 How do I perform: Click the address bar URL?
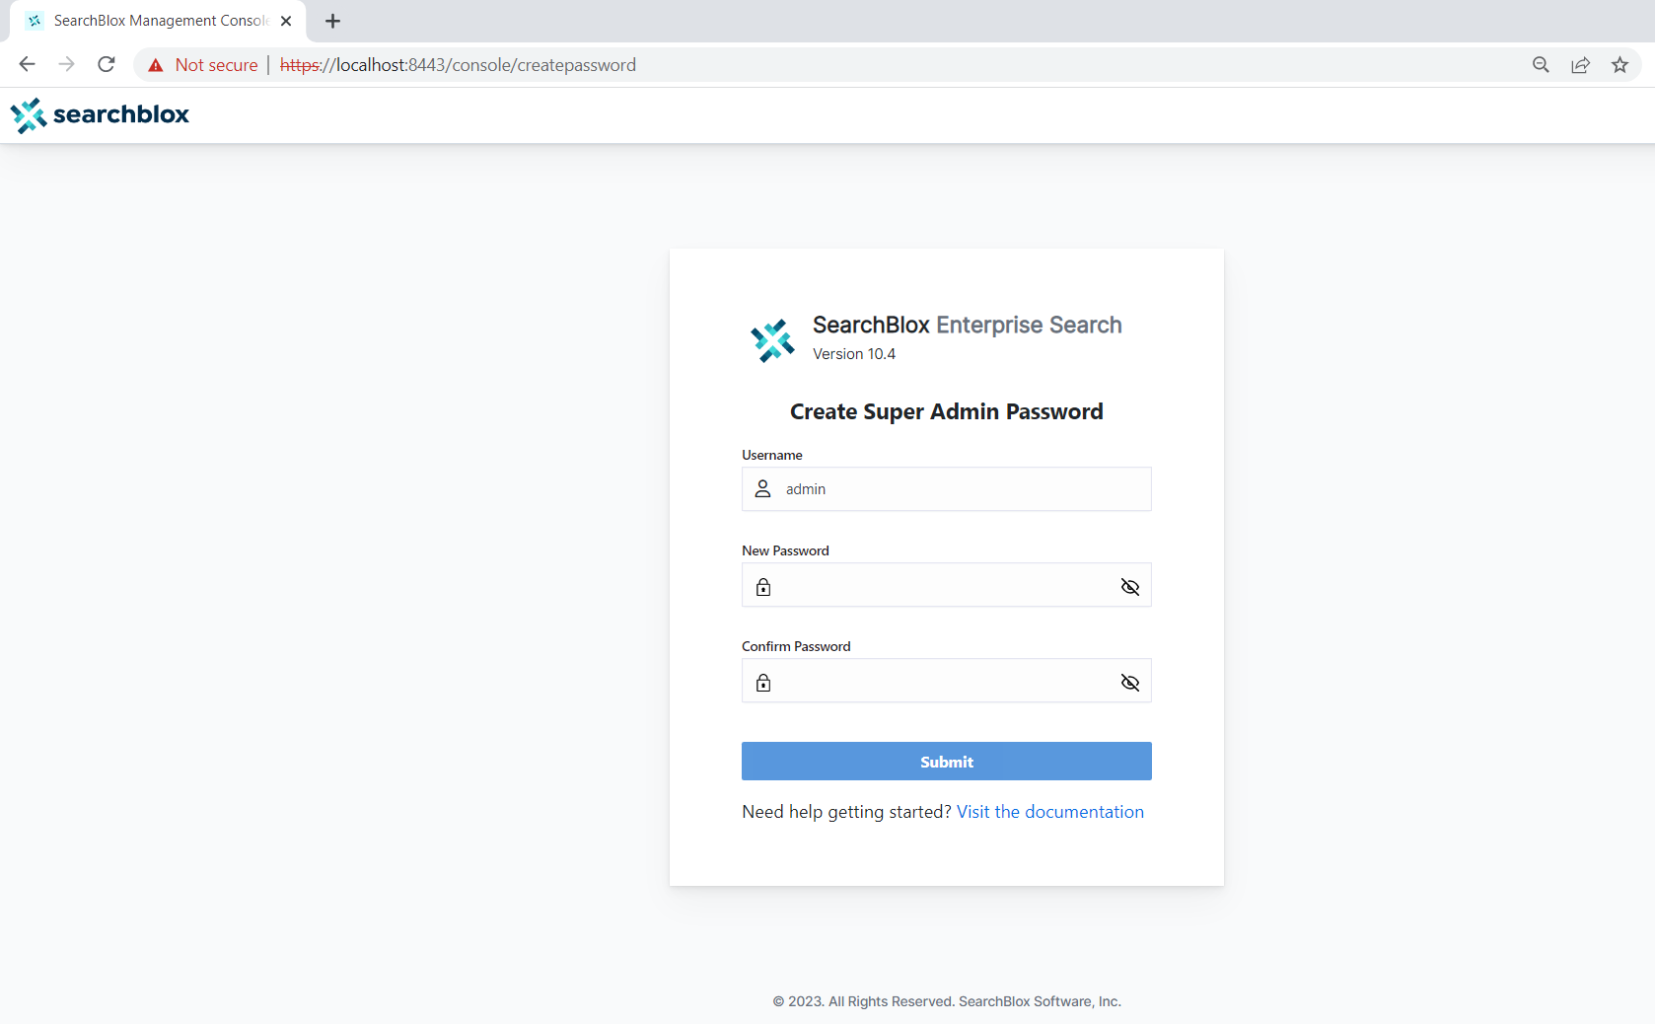pos(458,65)
